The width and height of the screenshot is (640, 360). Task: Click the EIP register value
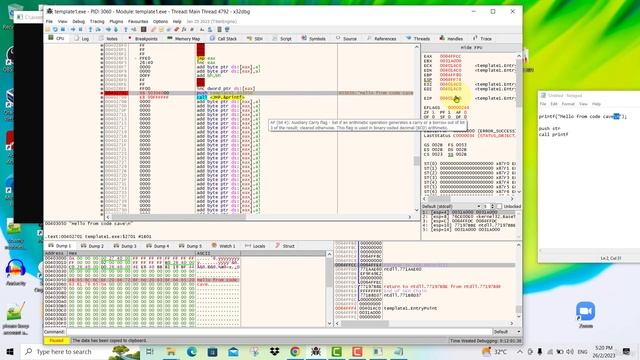[x=450, y=98]
